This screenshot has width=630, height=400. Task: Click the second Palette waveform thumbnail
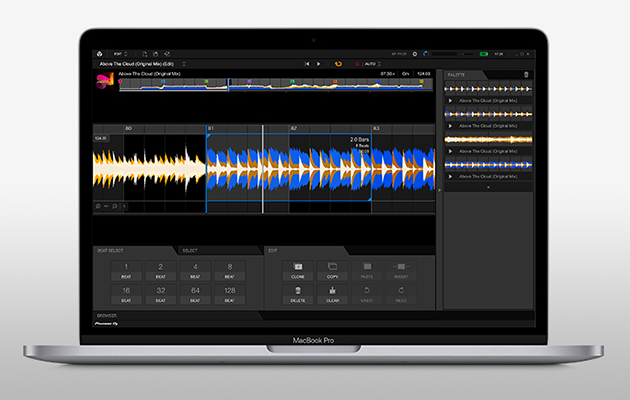(488, 114)
